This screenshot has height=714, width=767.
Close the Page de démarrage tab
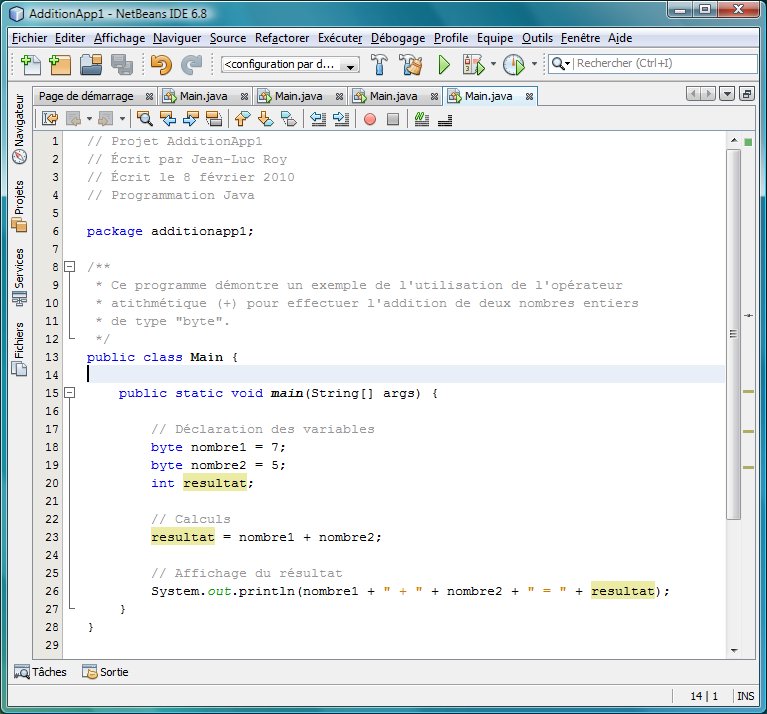(x=149, y=97)
